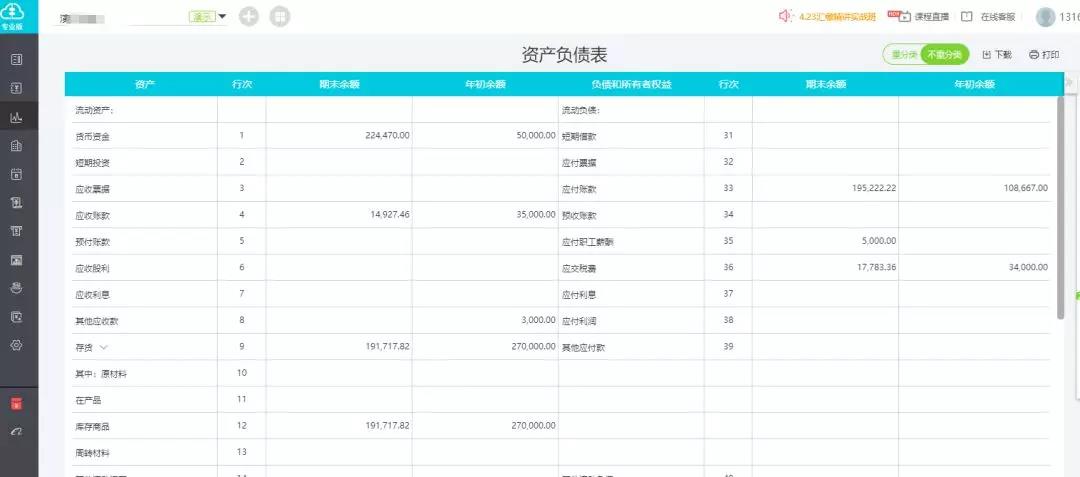Click the 应交税费 row label
Screen dimensions: 1080x477
pyautogui.click(x=579, y=268)
